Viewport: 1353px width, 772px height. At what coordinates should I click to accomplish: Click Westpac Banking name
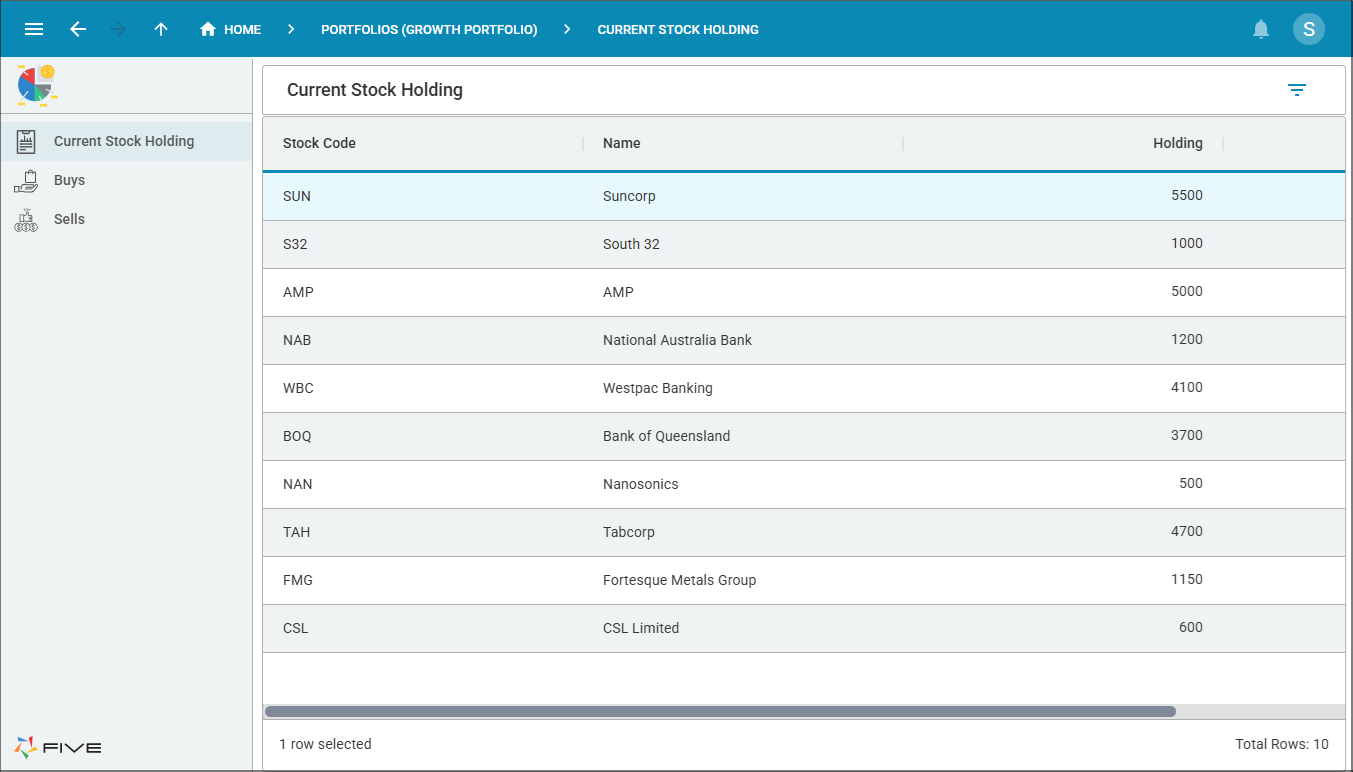click(658, 388)
